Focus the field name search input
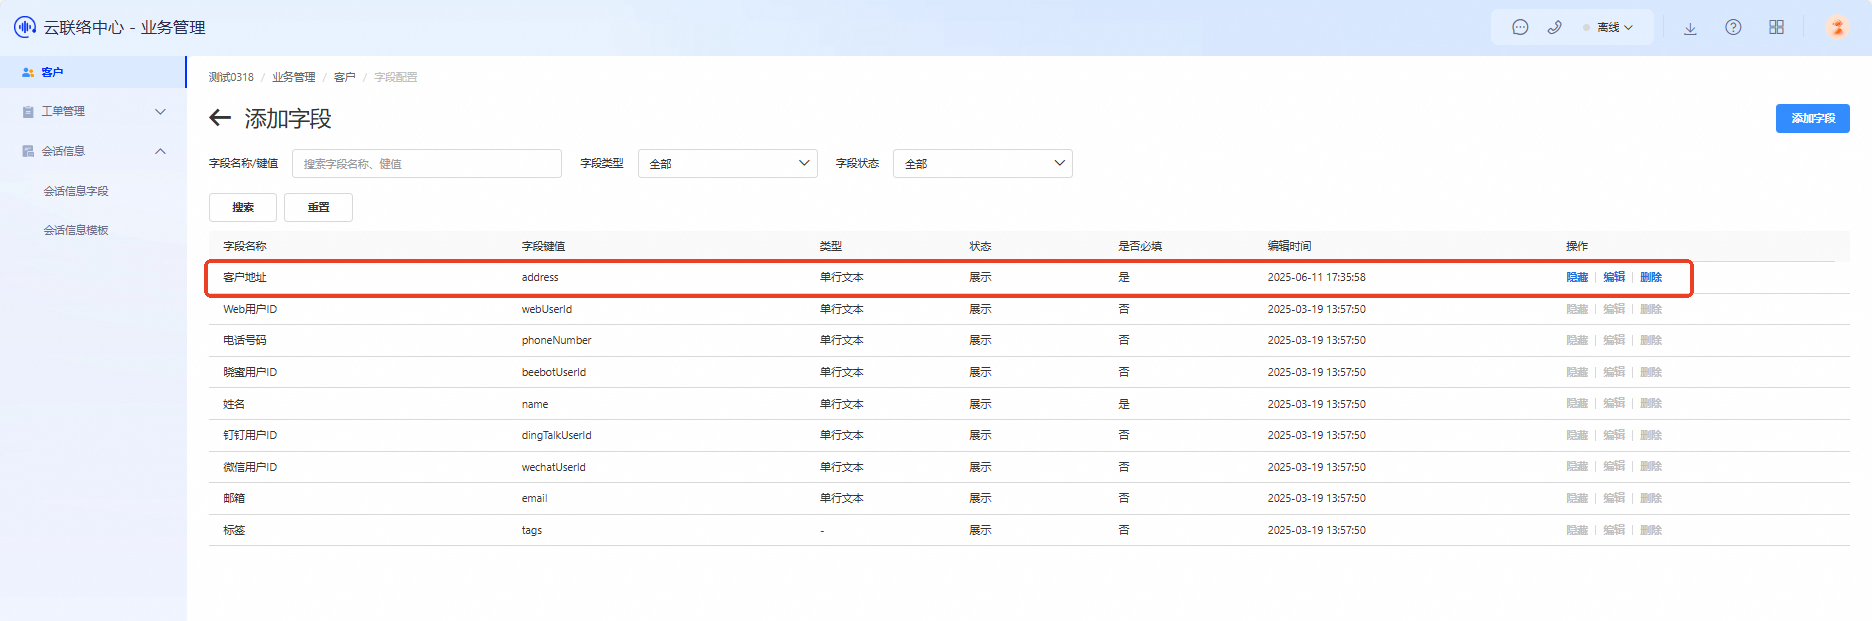Image resolution: width=1872 pixels, height=621 pixels. (427, 164)
